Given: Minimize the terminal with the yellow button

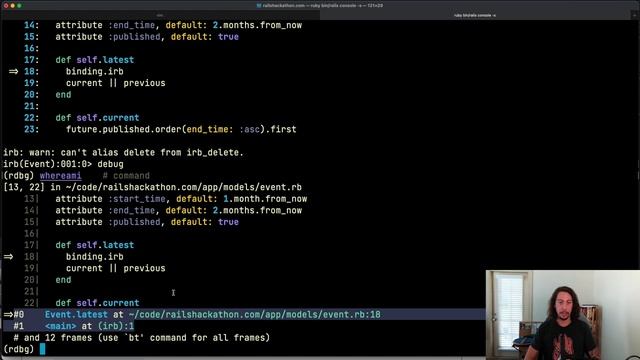Looking at the screenshot, I should tap(13, 6).
